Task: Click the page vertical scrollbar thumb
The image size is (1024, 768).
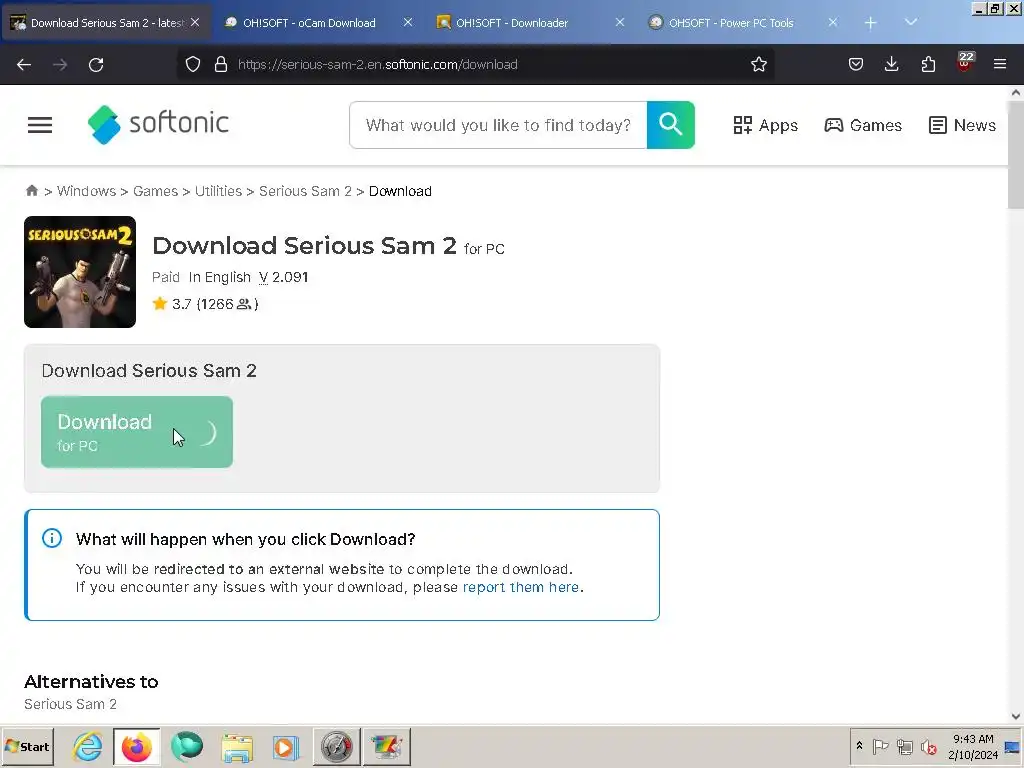Action: point(1016,155)
